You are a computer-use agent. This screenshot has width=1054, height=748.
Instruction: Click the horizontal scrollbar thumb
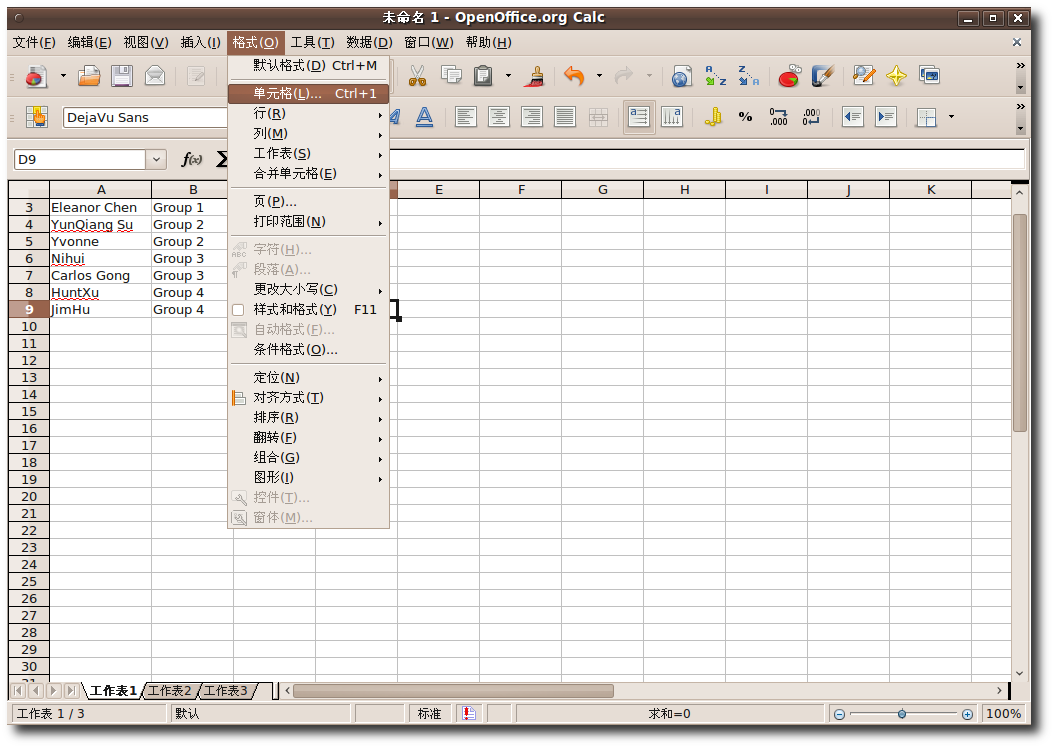click(454, 691)
